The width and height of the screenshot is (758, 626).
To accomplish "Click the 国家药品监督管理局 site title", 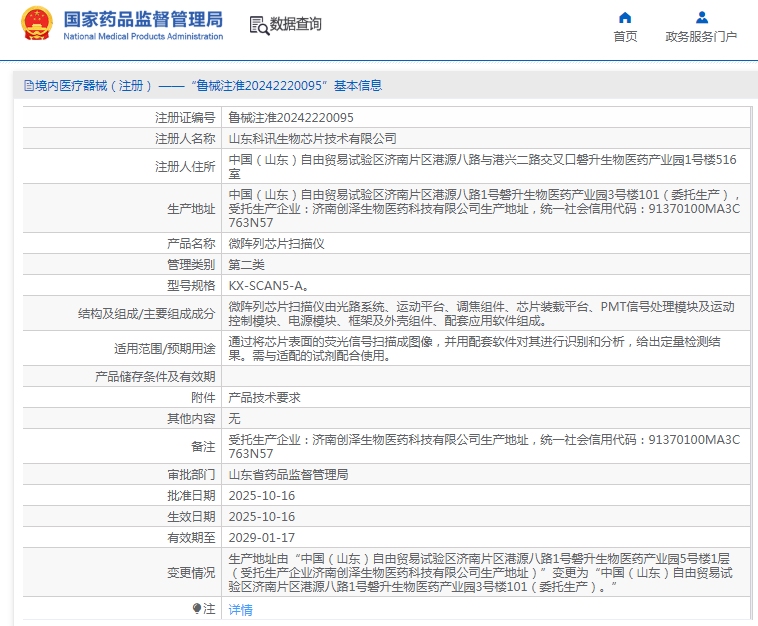I will point(143,20).
